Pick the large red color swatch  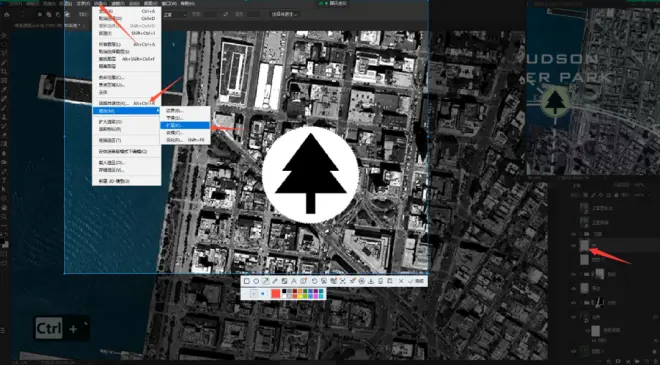[276, 293]
